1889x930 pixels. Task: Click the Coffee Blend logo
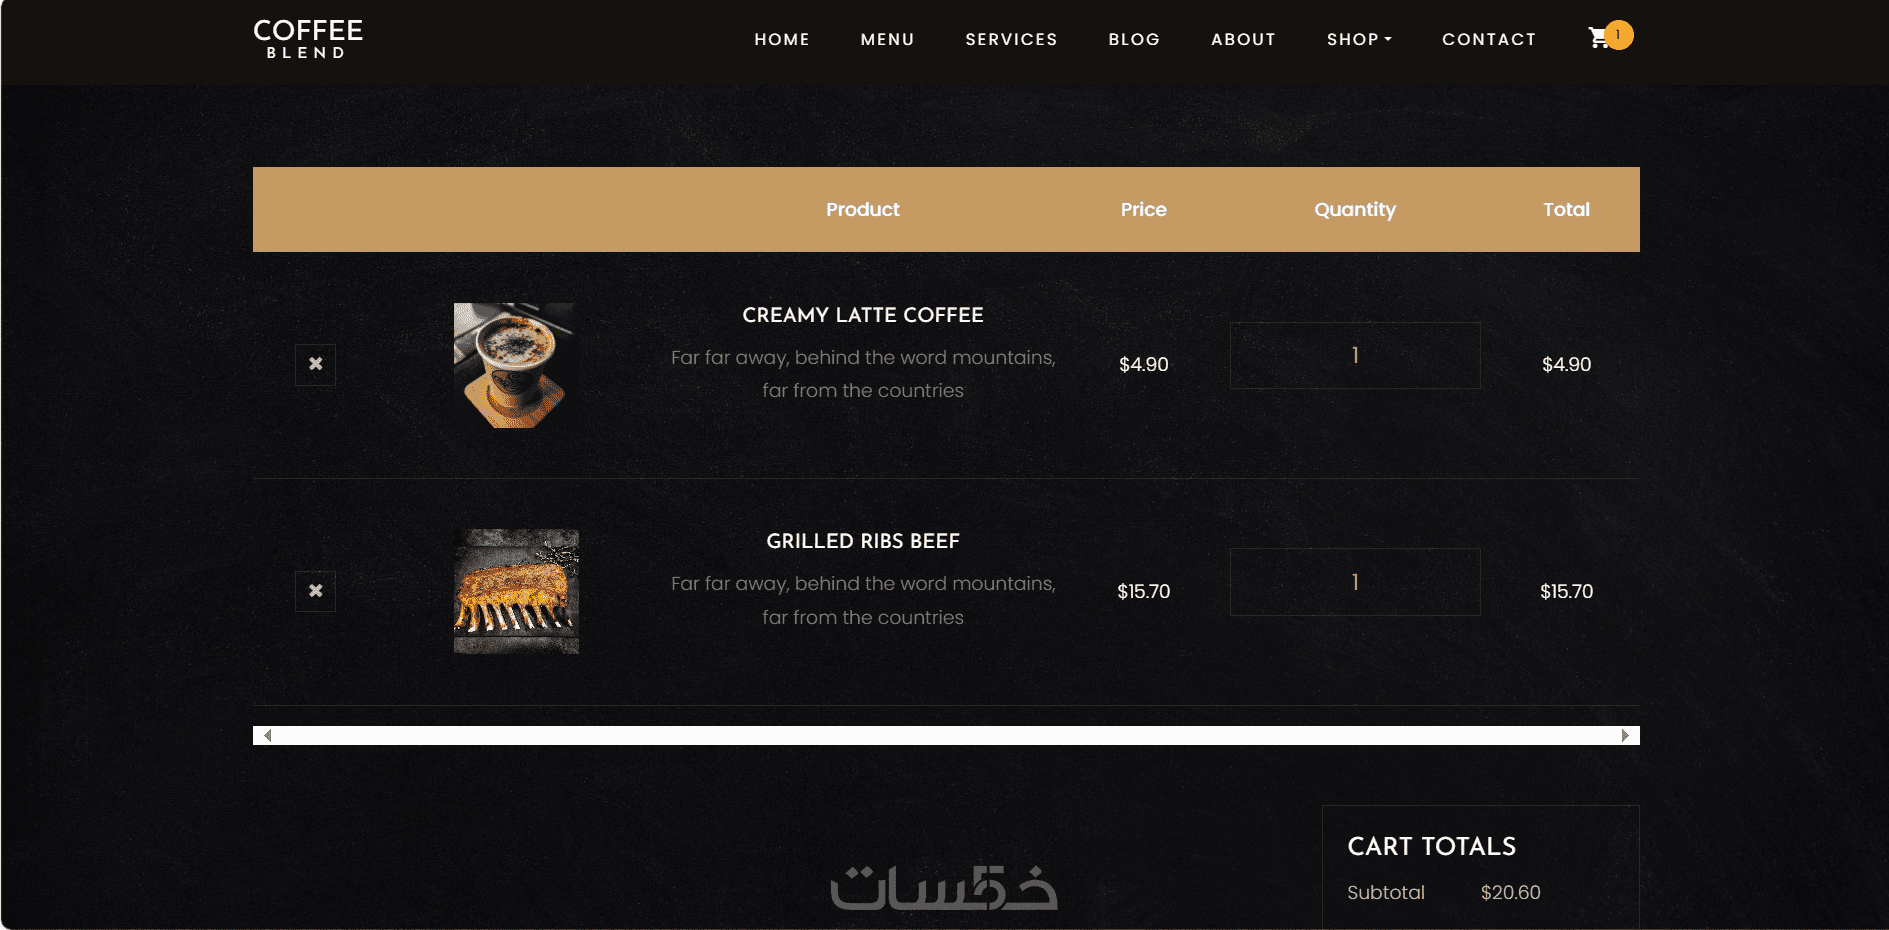click(x=308, y=39)
